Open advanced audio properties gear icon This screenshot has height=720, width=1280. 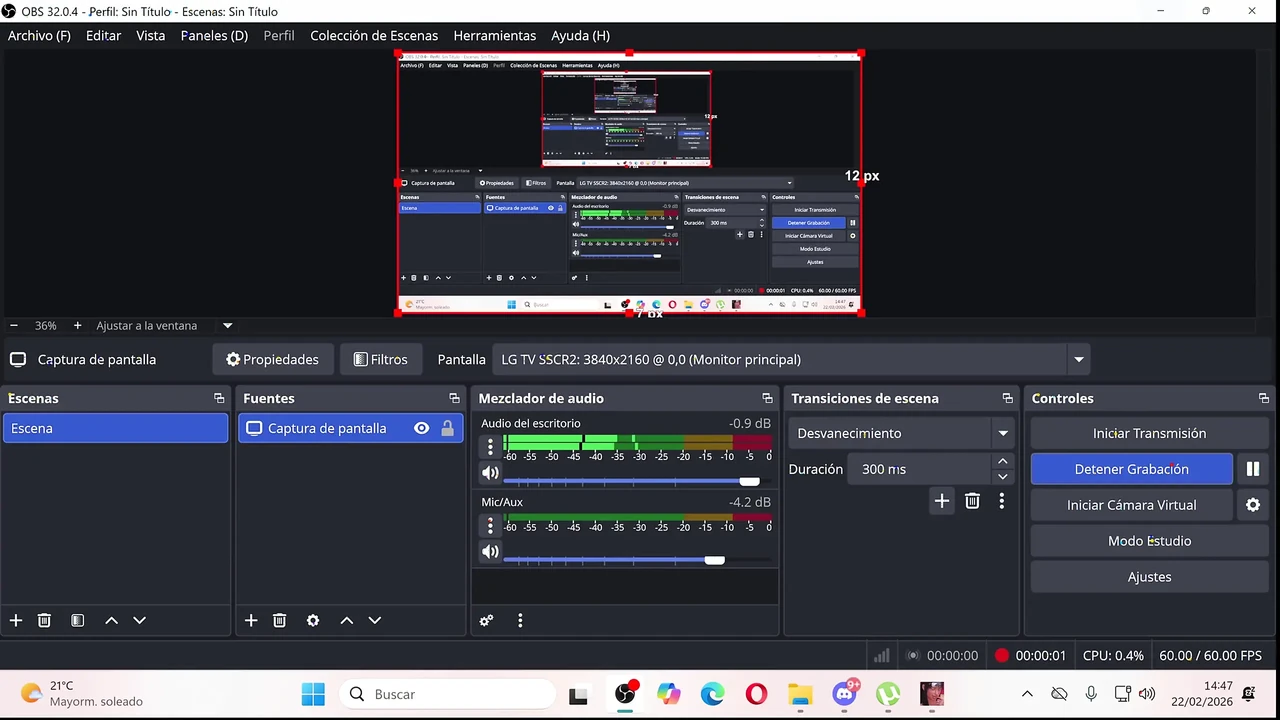[x=486, y=620]
